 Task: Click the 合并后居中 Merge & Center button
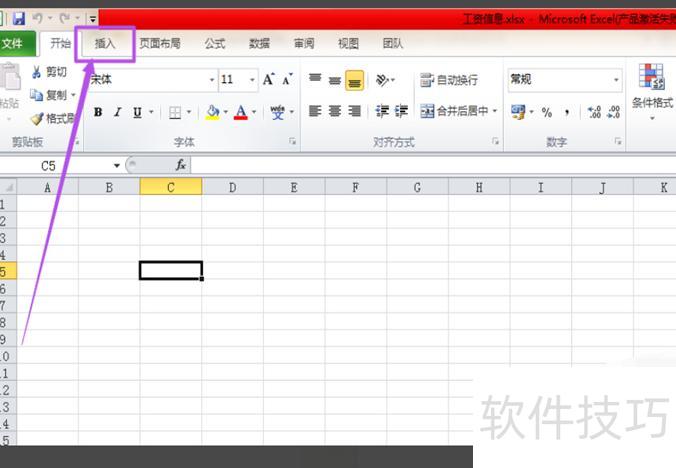pyautogui.click(x=454, y=111)
